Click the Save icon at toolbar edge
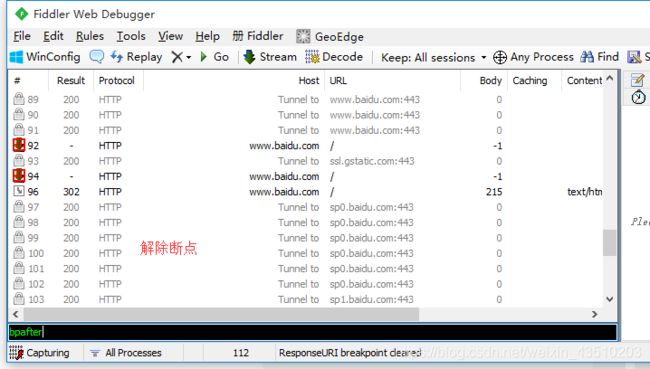650x369 pixels. (x=634, y=57)
